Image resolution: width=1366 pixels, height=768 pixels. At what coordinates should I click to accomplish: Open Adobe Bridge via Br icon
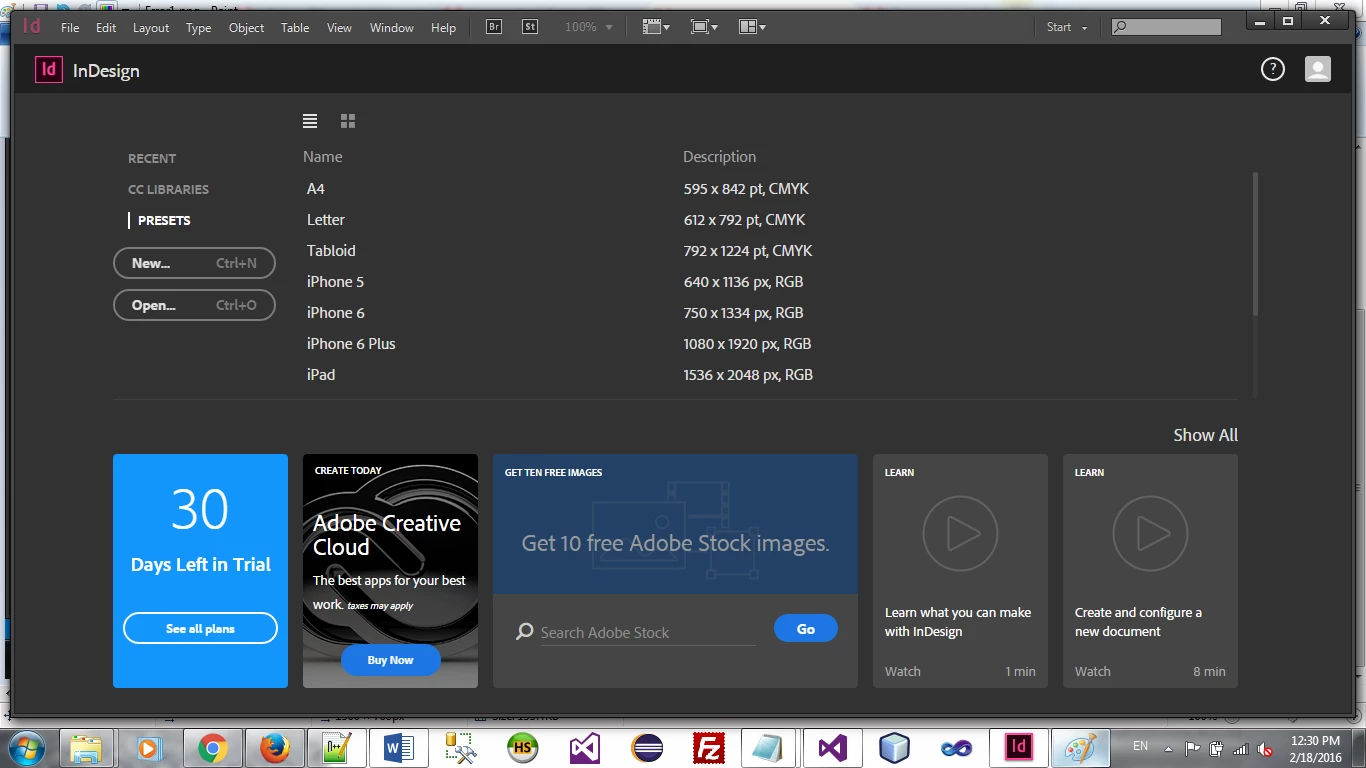494,27
